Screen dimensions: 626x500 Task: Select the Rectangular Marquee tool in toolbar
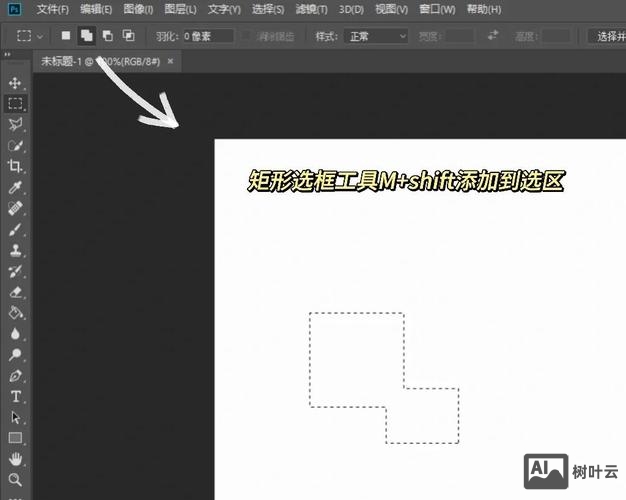pyautogui.click(x=15, y=103)
